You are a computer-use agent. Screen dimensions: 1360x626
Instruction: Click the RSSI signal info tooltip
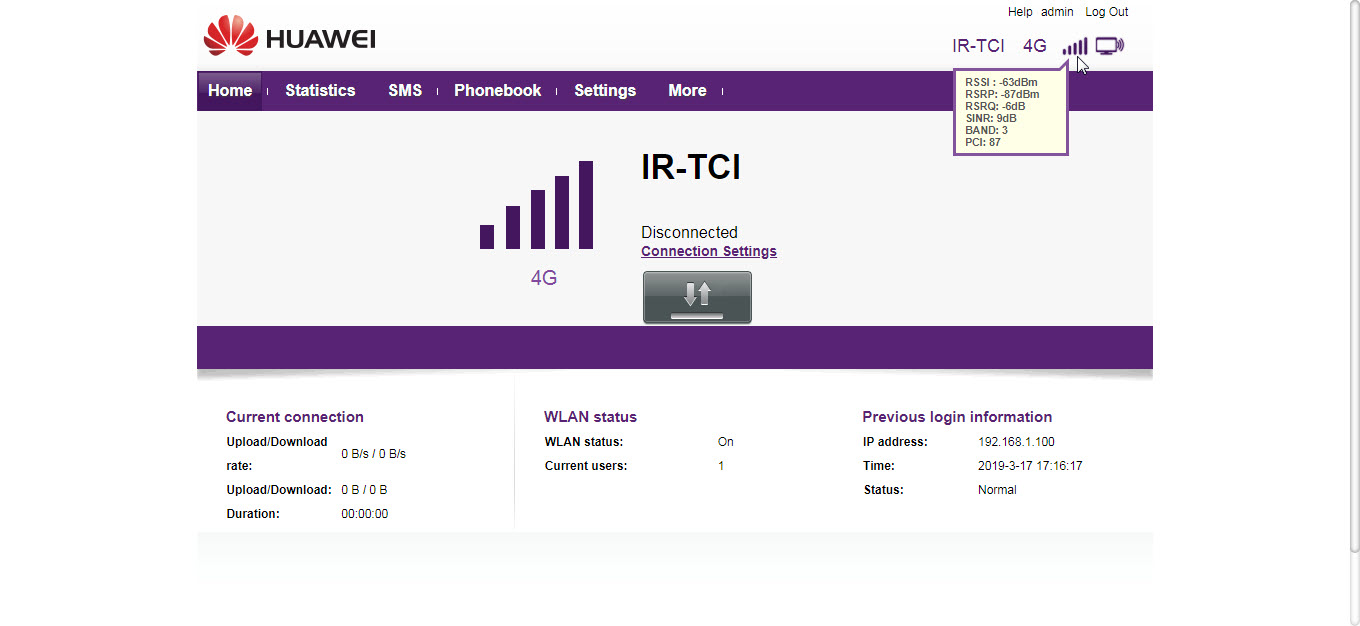coord(1010,112)
